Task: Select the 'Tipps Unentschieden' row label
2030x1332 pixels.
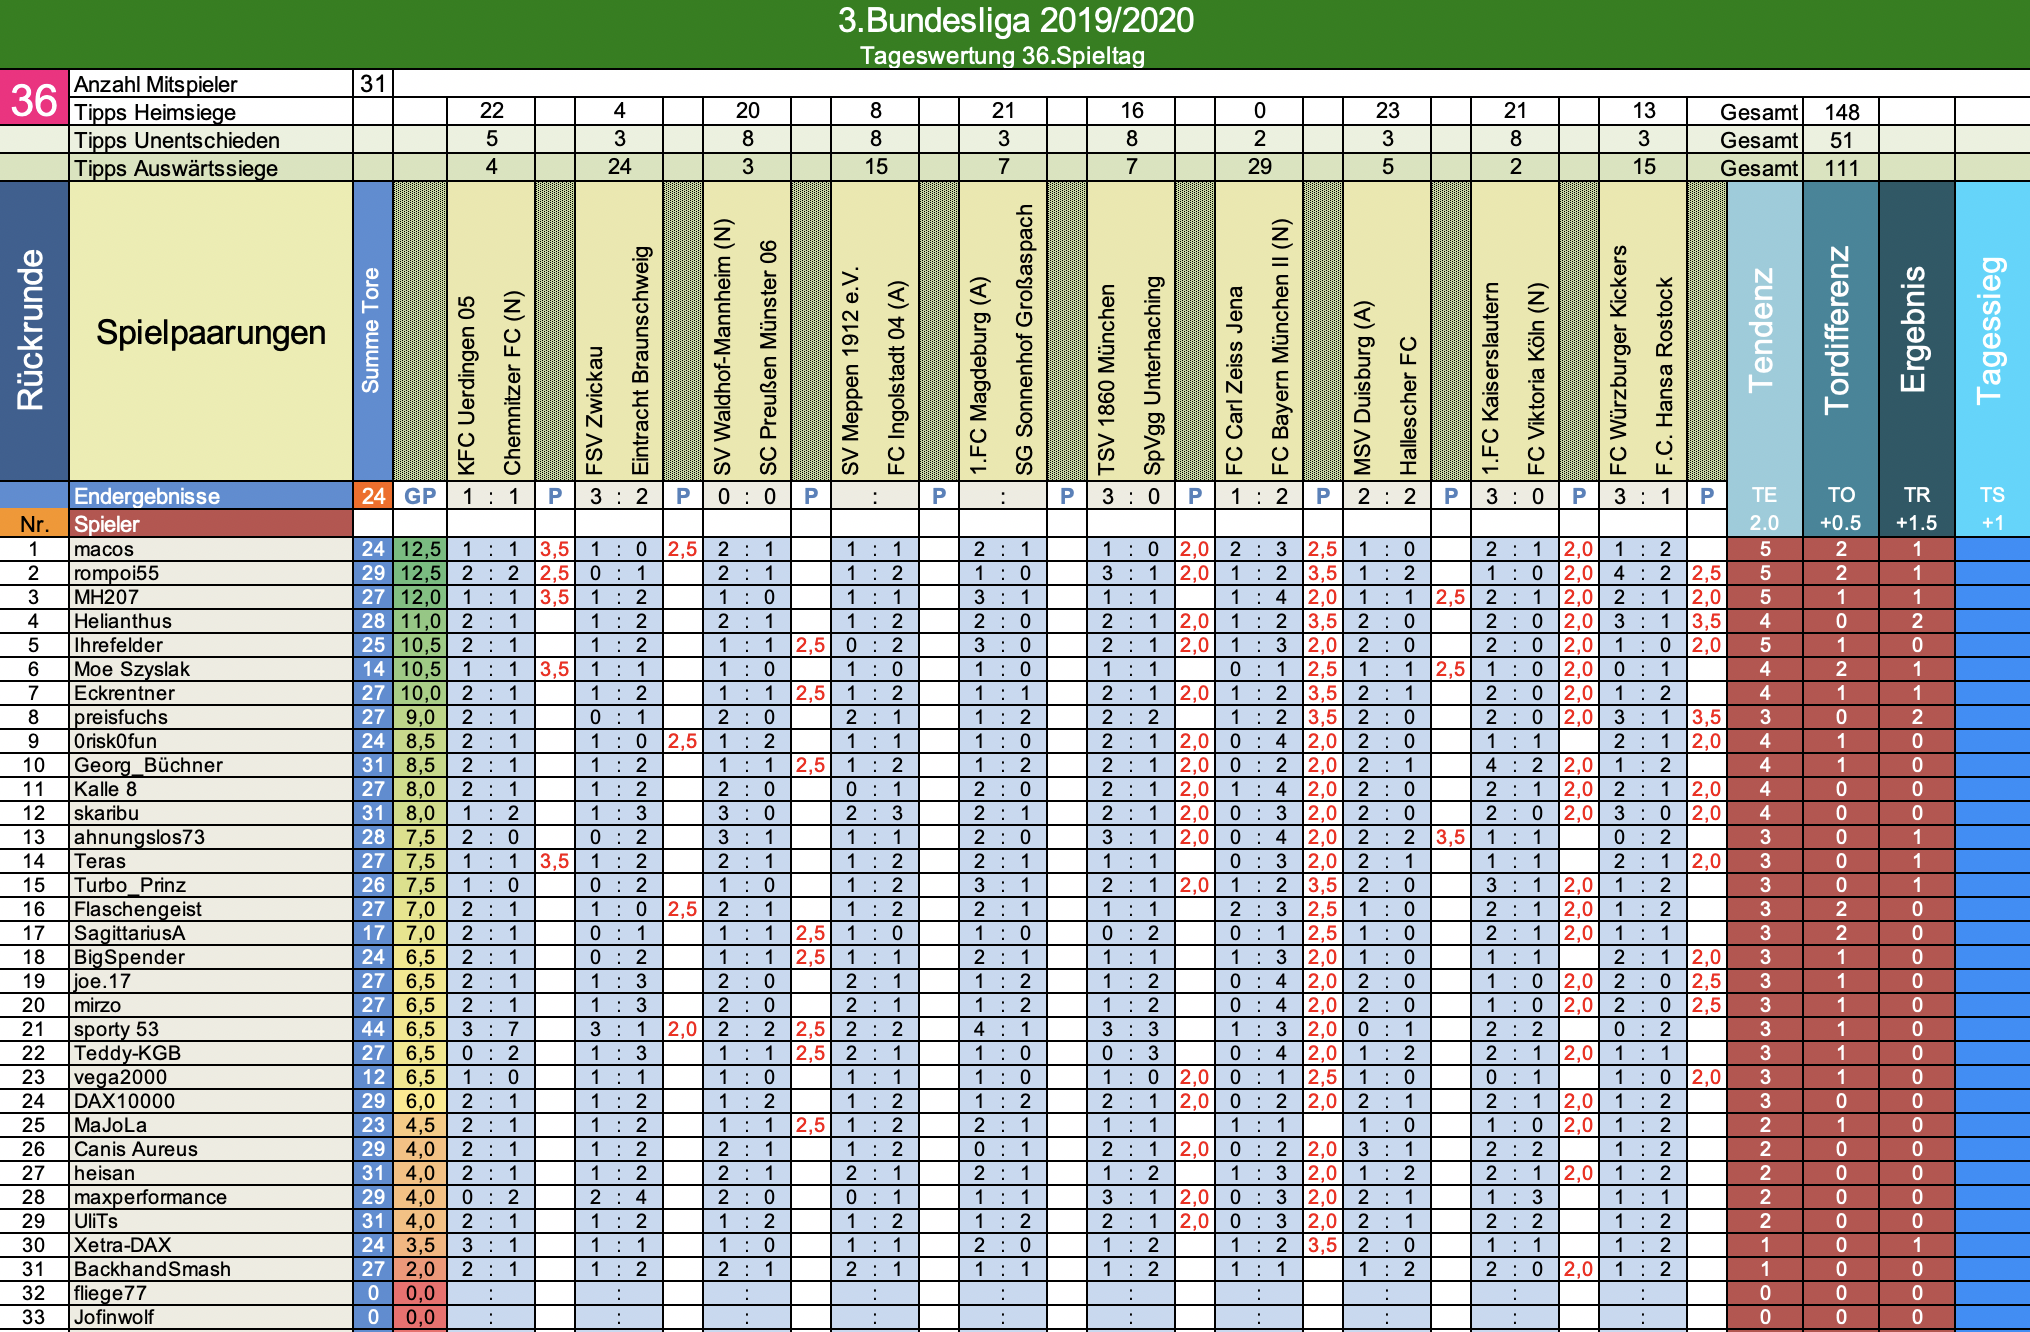Action: tap(176, 140)
